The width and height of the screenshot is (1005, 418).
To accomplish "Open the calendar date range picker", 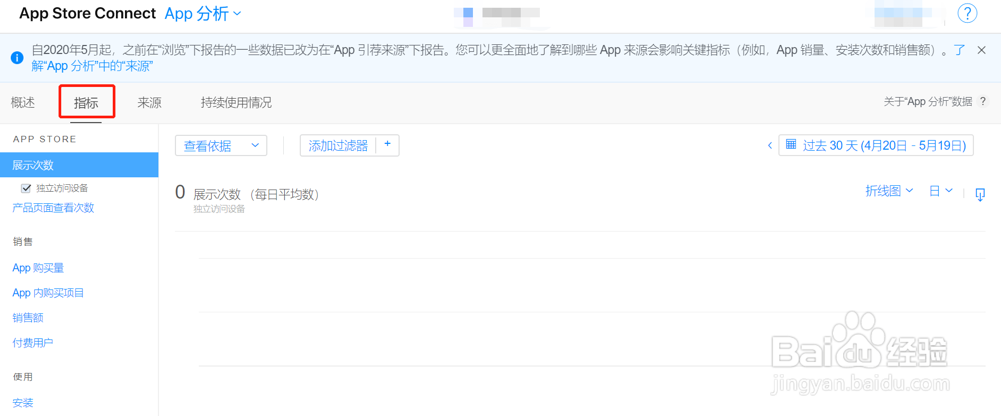I will click(x=876, y=146).
